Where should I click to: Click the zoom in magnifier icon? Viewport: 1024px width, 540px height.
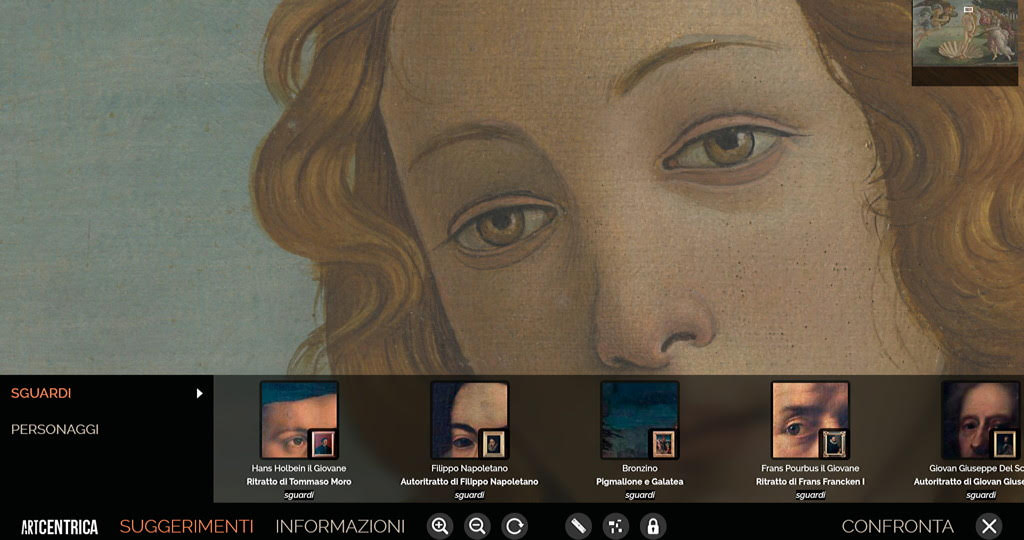pos(439,526)
